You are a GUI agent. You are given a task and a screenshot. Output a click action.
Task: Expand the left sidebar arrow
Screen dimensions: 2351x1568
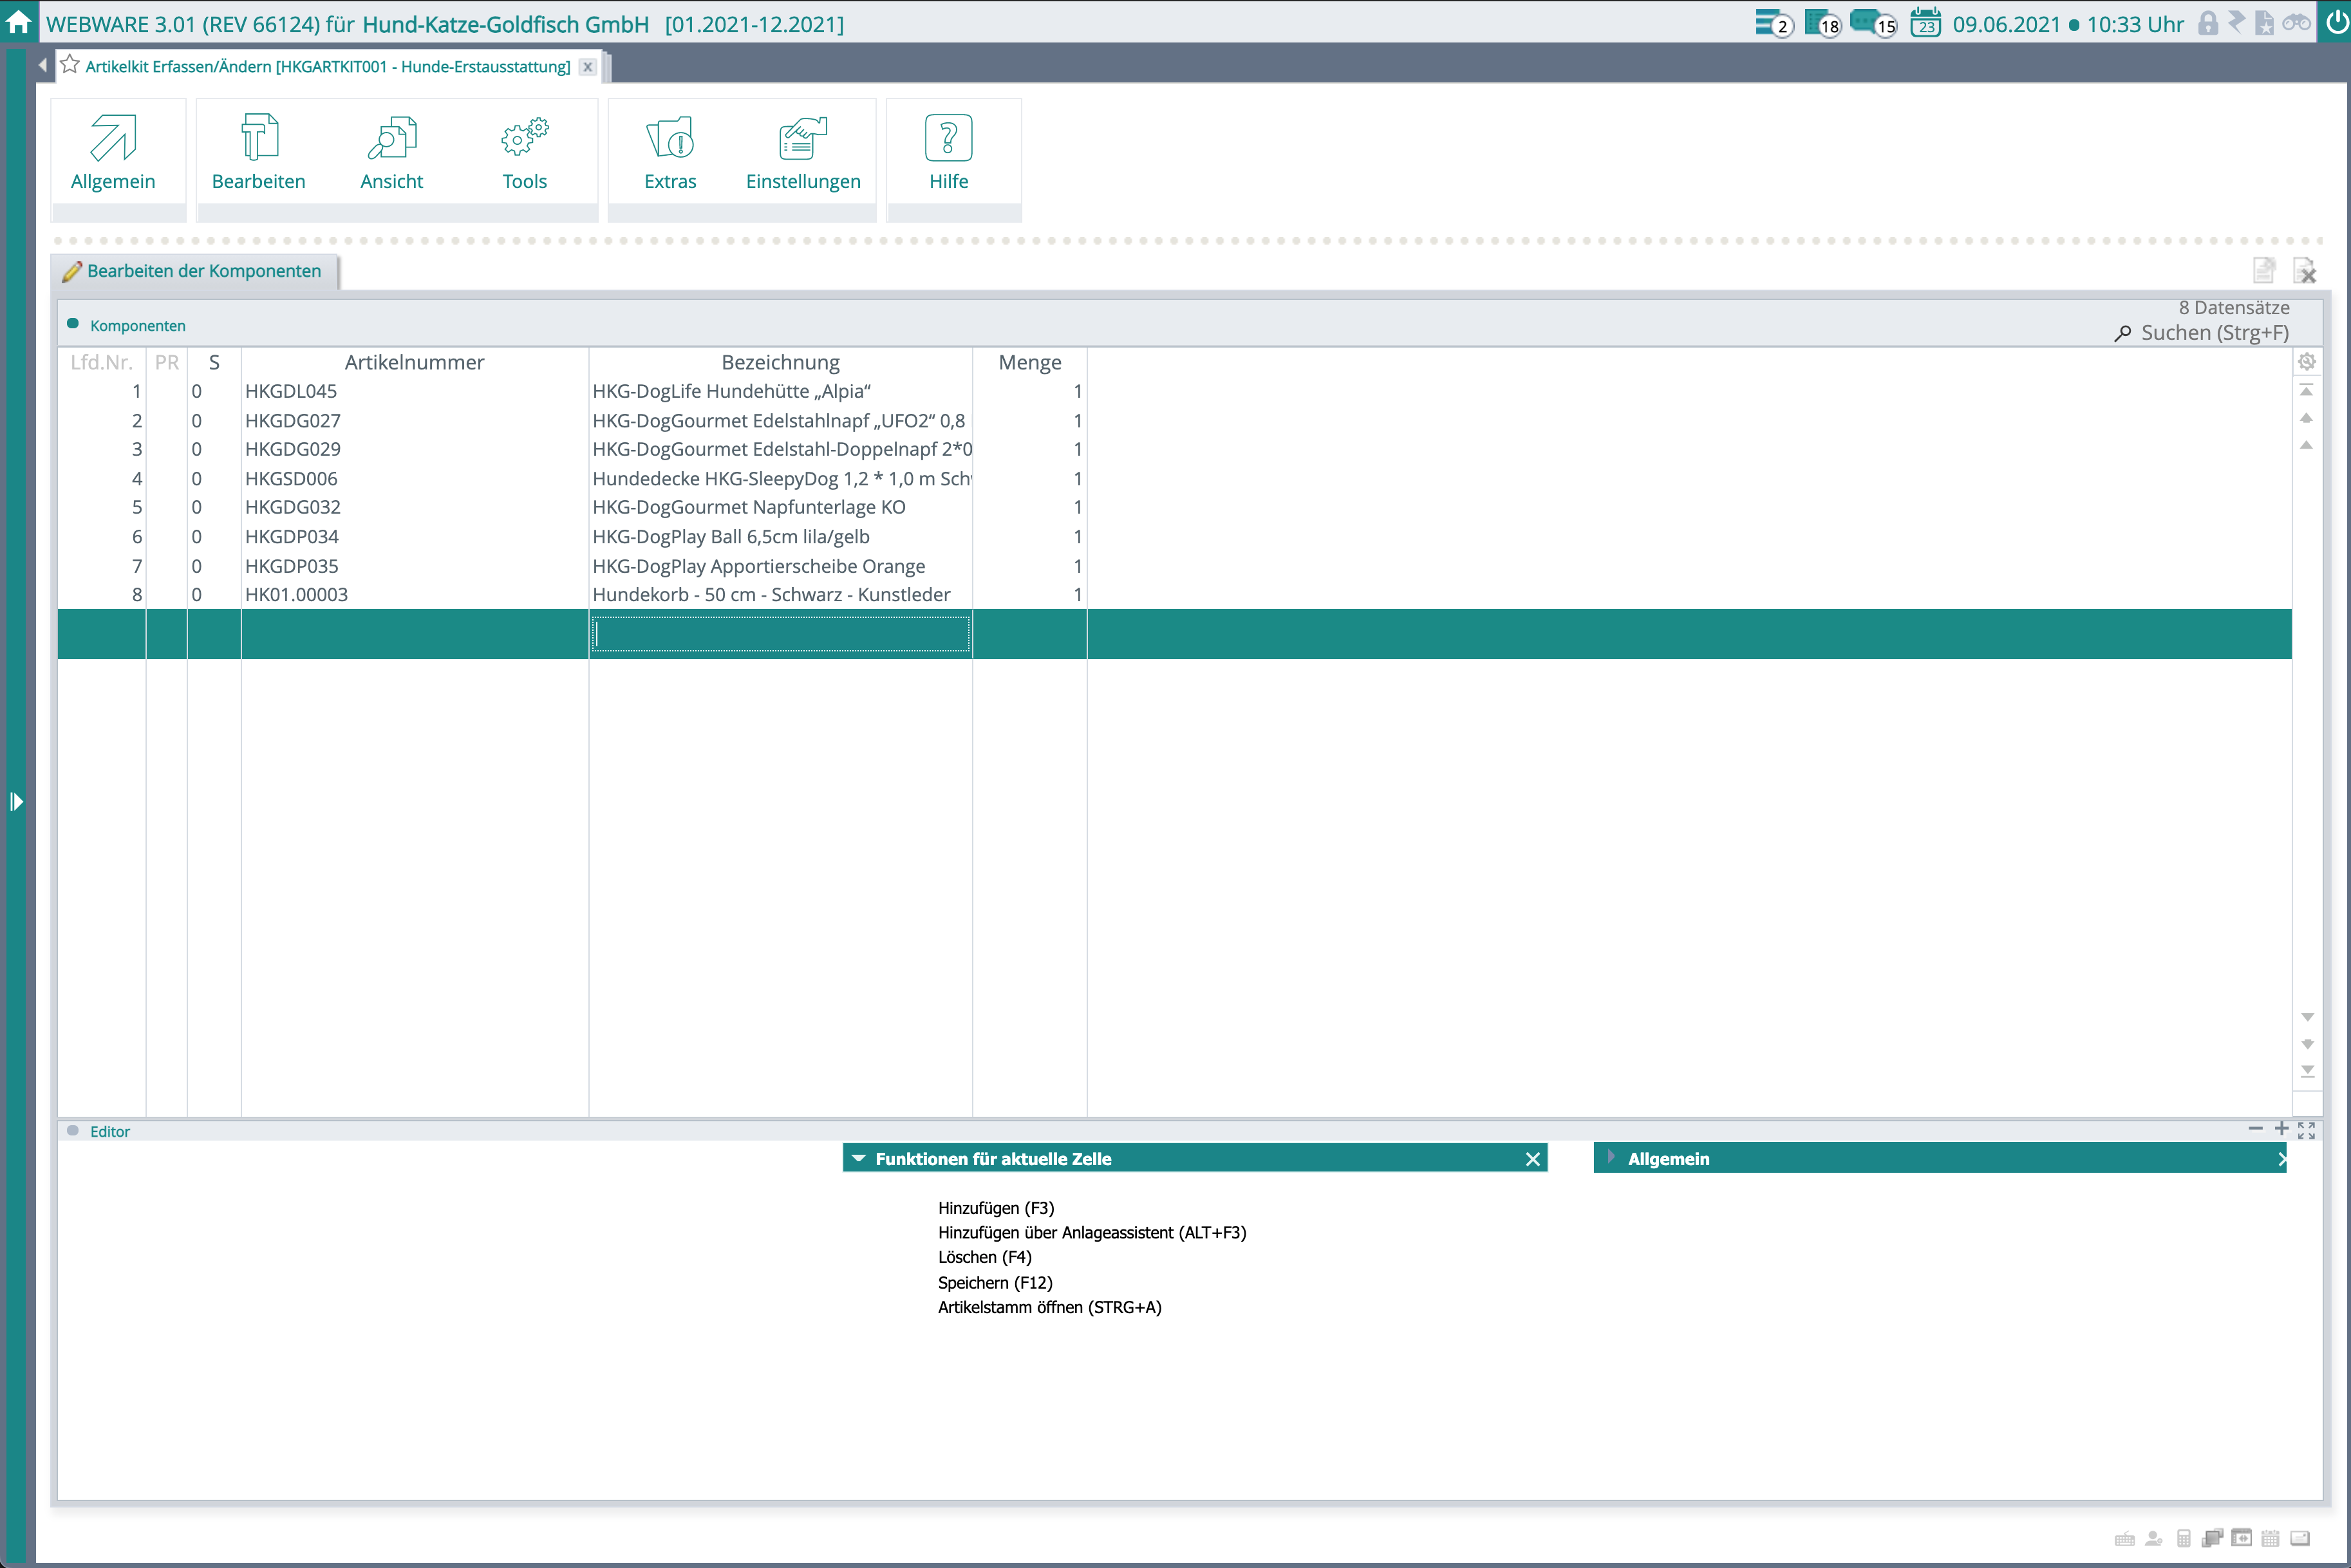pos(16,801)
